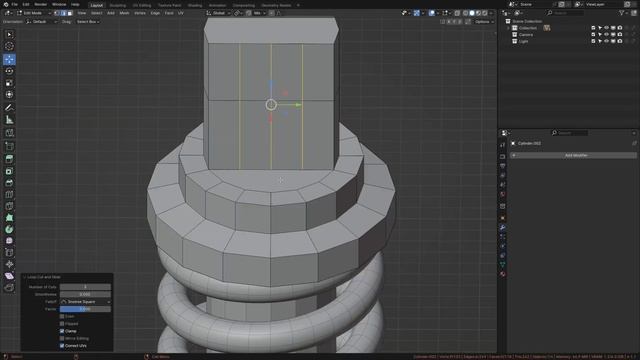The width and height of the screenshot is (640, 360).
Task: Adjust the Smoothness value slider
Action: pos(85,294)
